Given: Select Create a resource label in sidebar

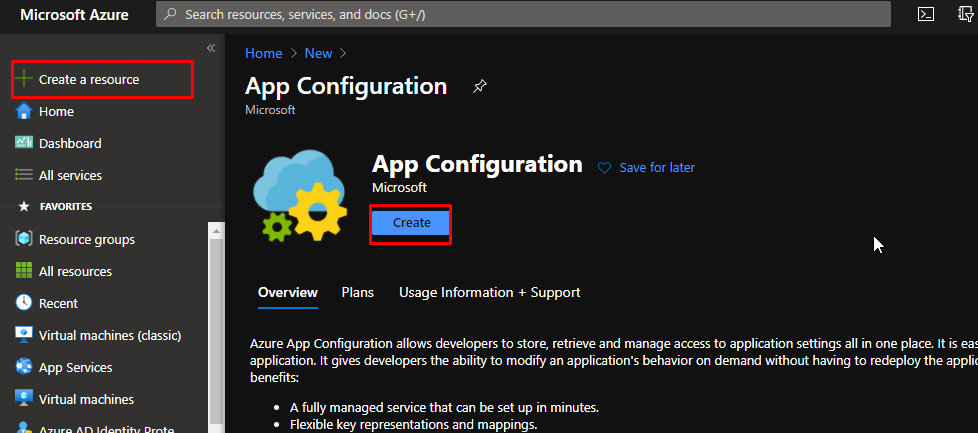Looking at the screenshot, I should click(89, 79).
